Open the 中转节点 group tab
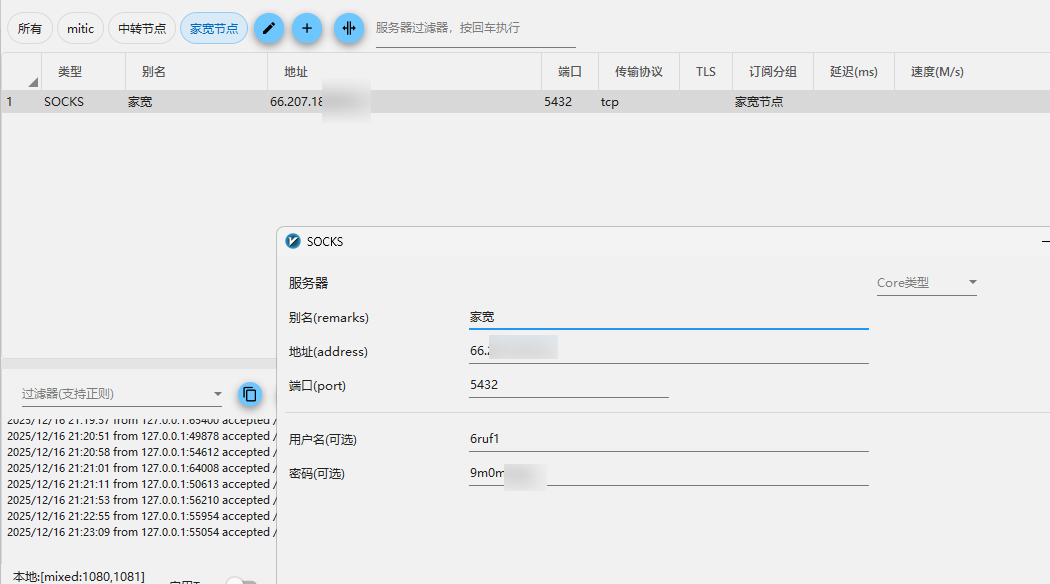The height and width of the screenshot is (584, 1050). tap(142, 29)
